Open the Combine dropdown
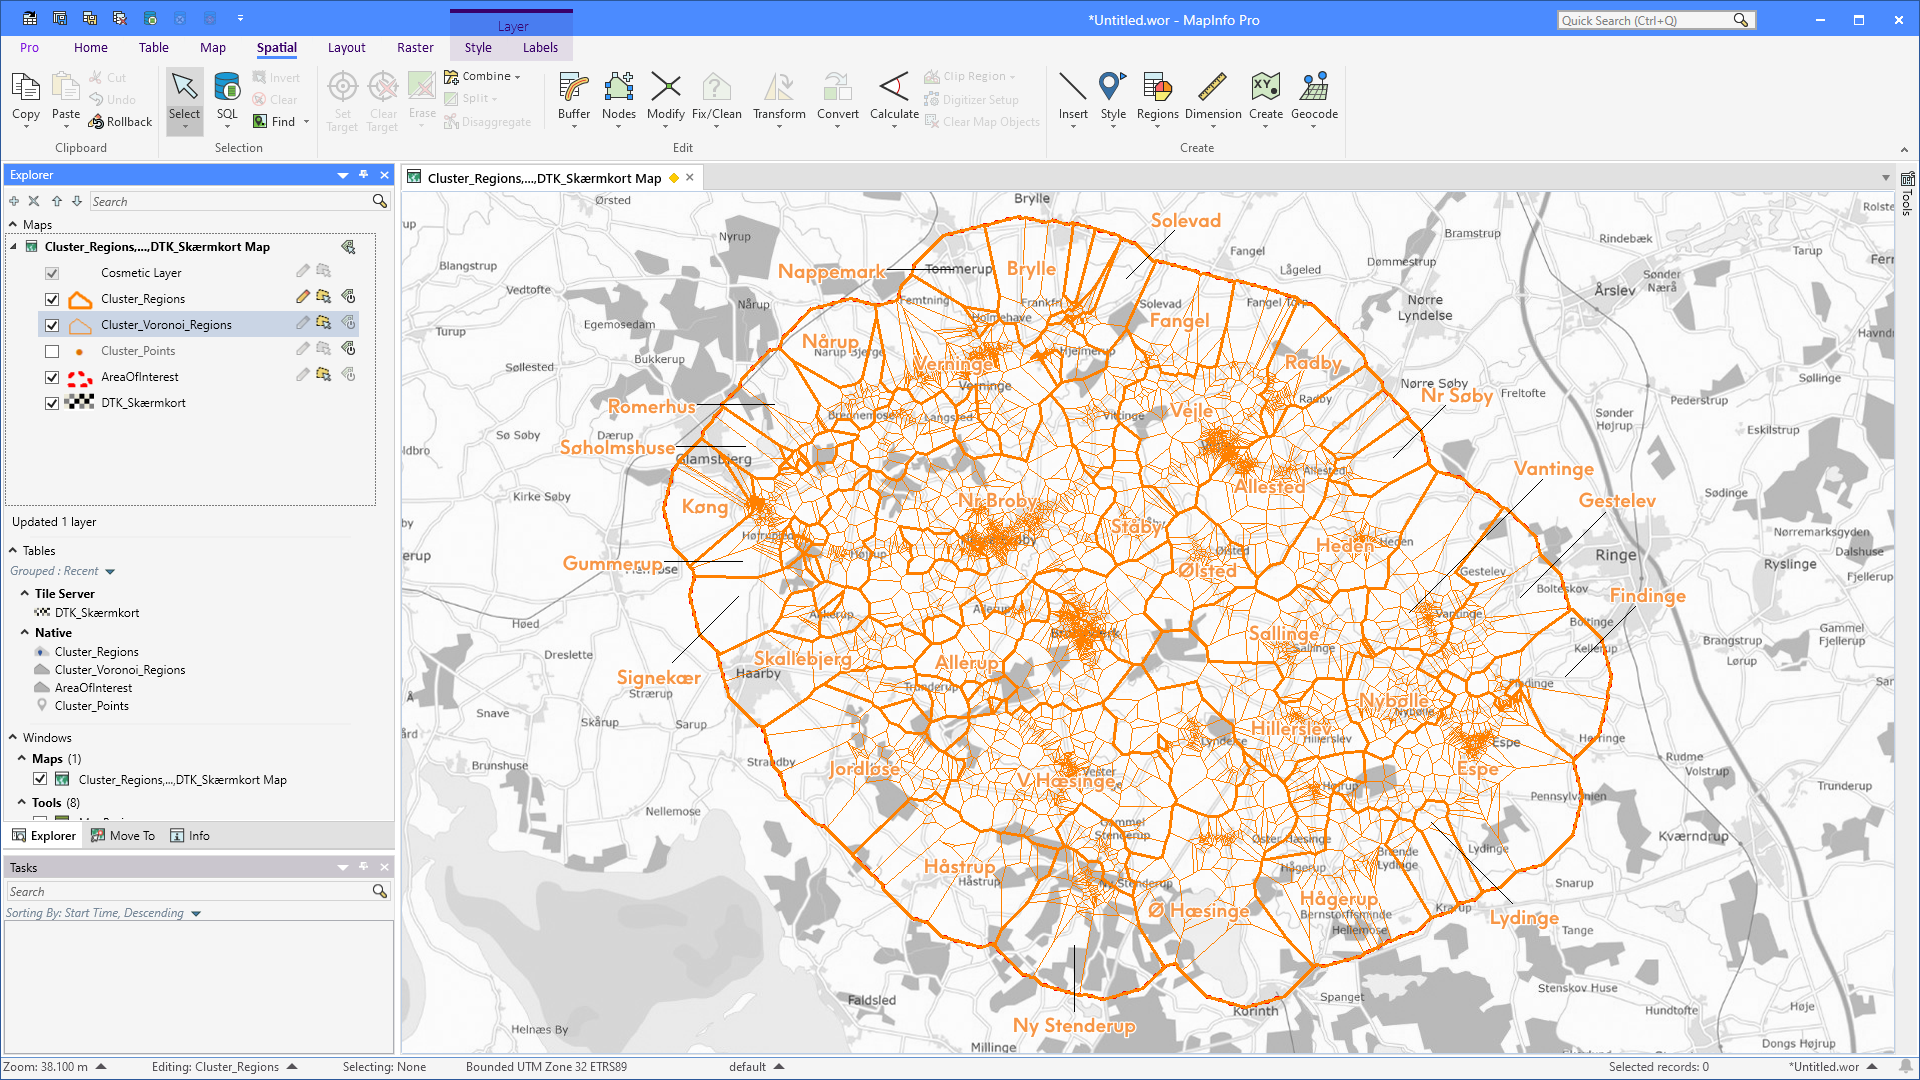The height and width of the screenshot is (1080, 1920). 516,76
